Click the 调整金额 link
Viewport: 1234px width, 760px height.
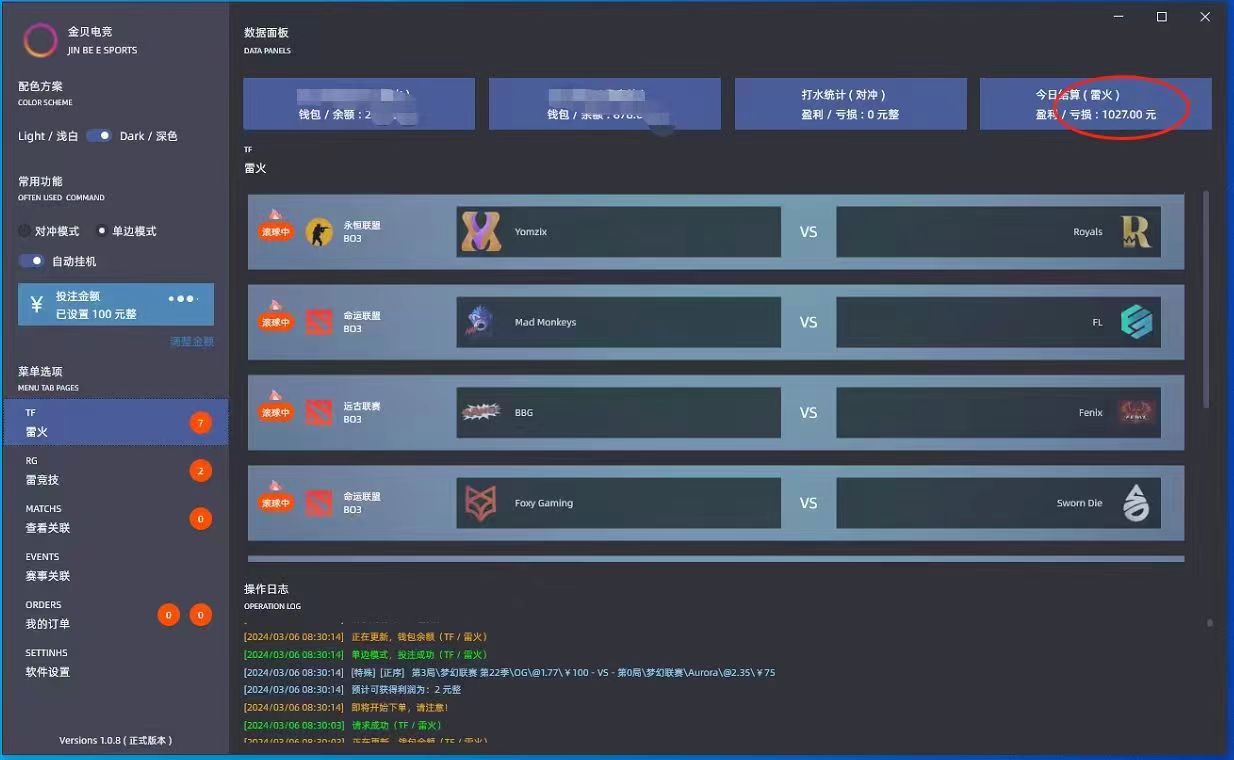click(x=191, y=341)
